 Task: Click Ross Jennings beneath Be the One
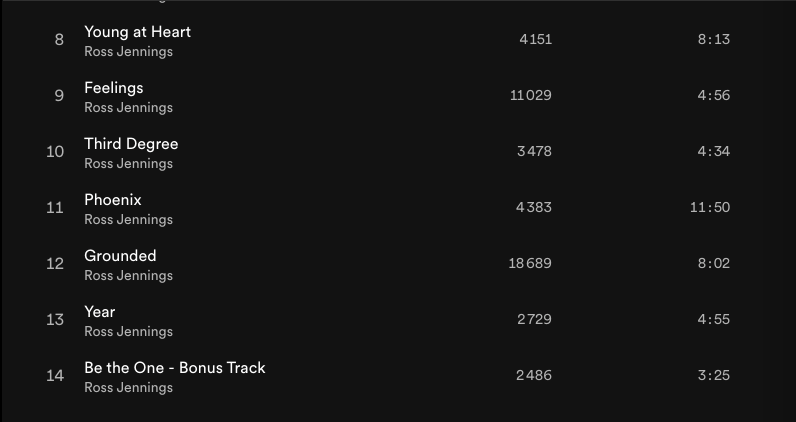(128, 388)
